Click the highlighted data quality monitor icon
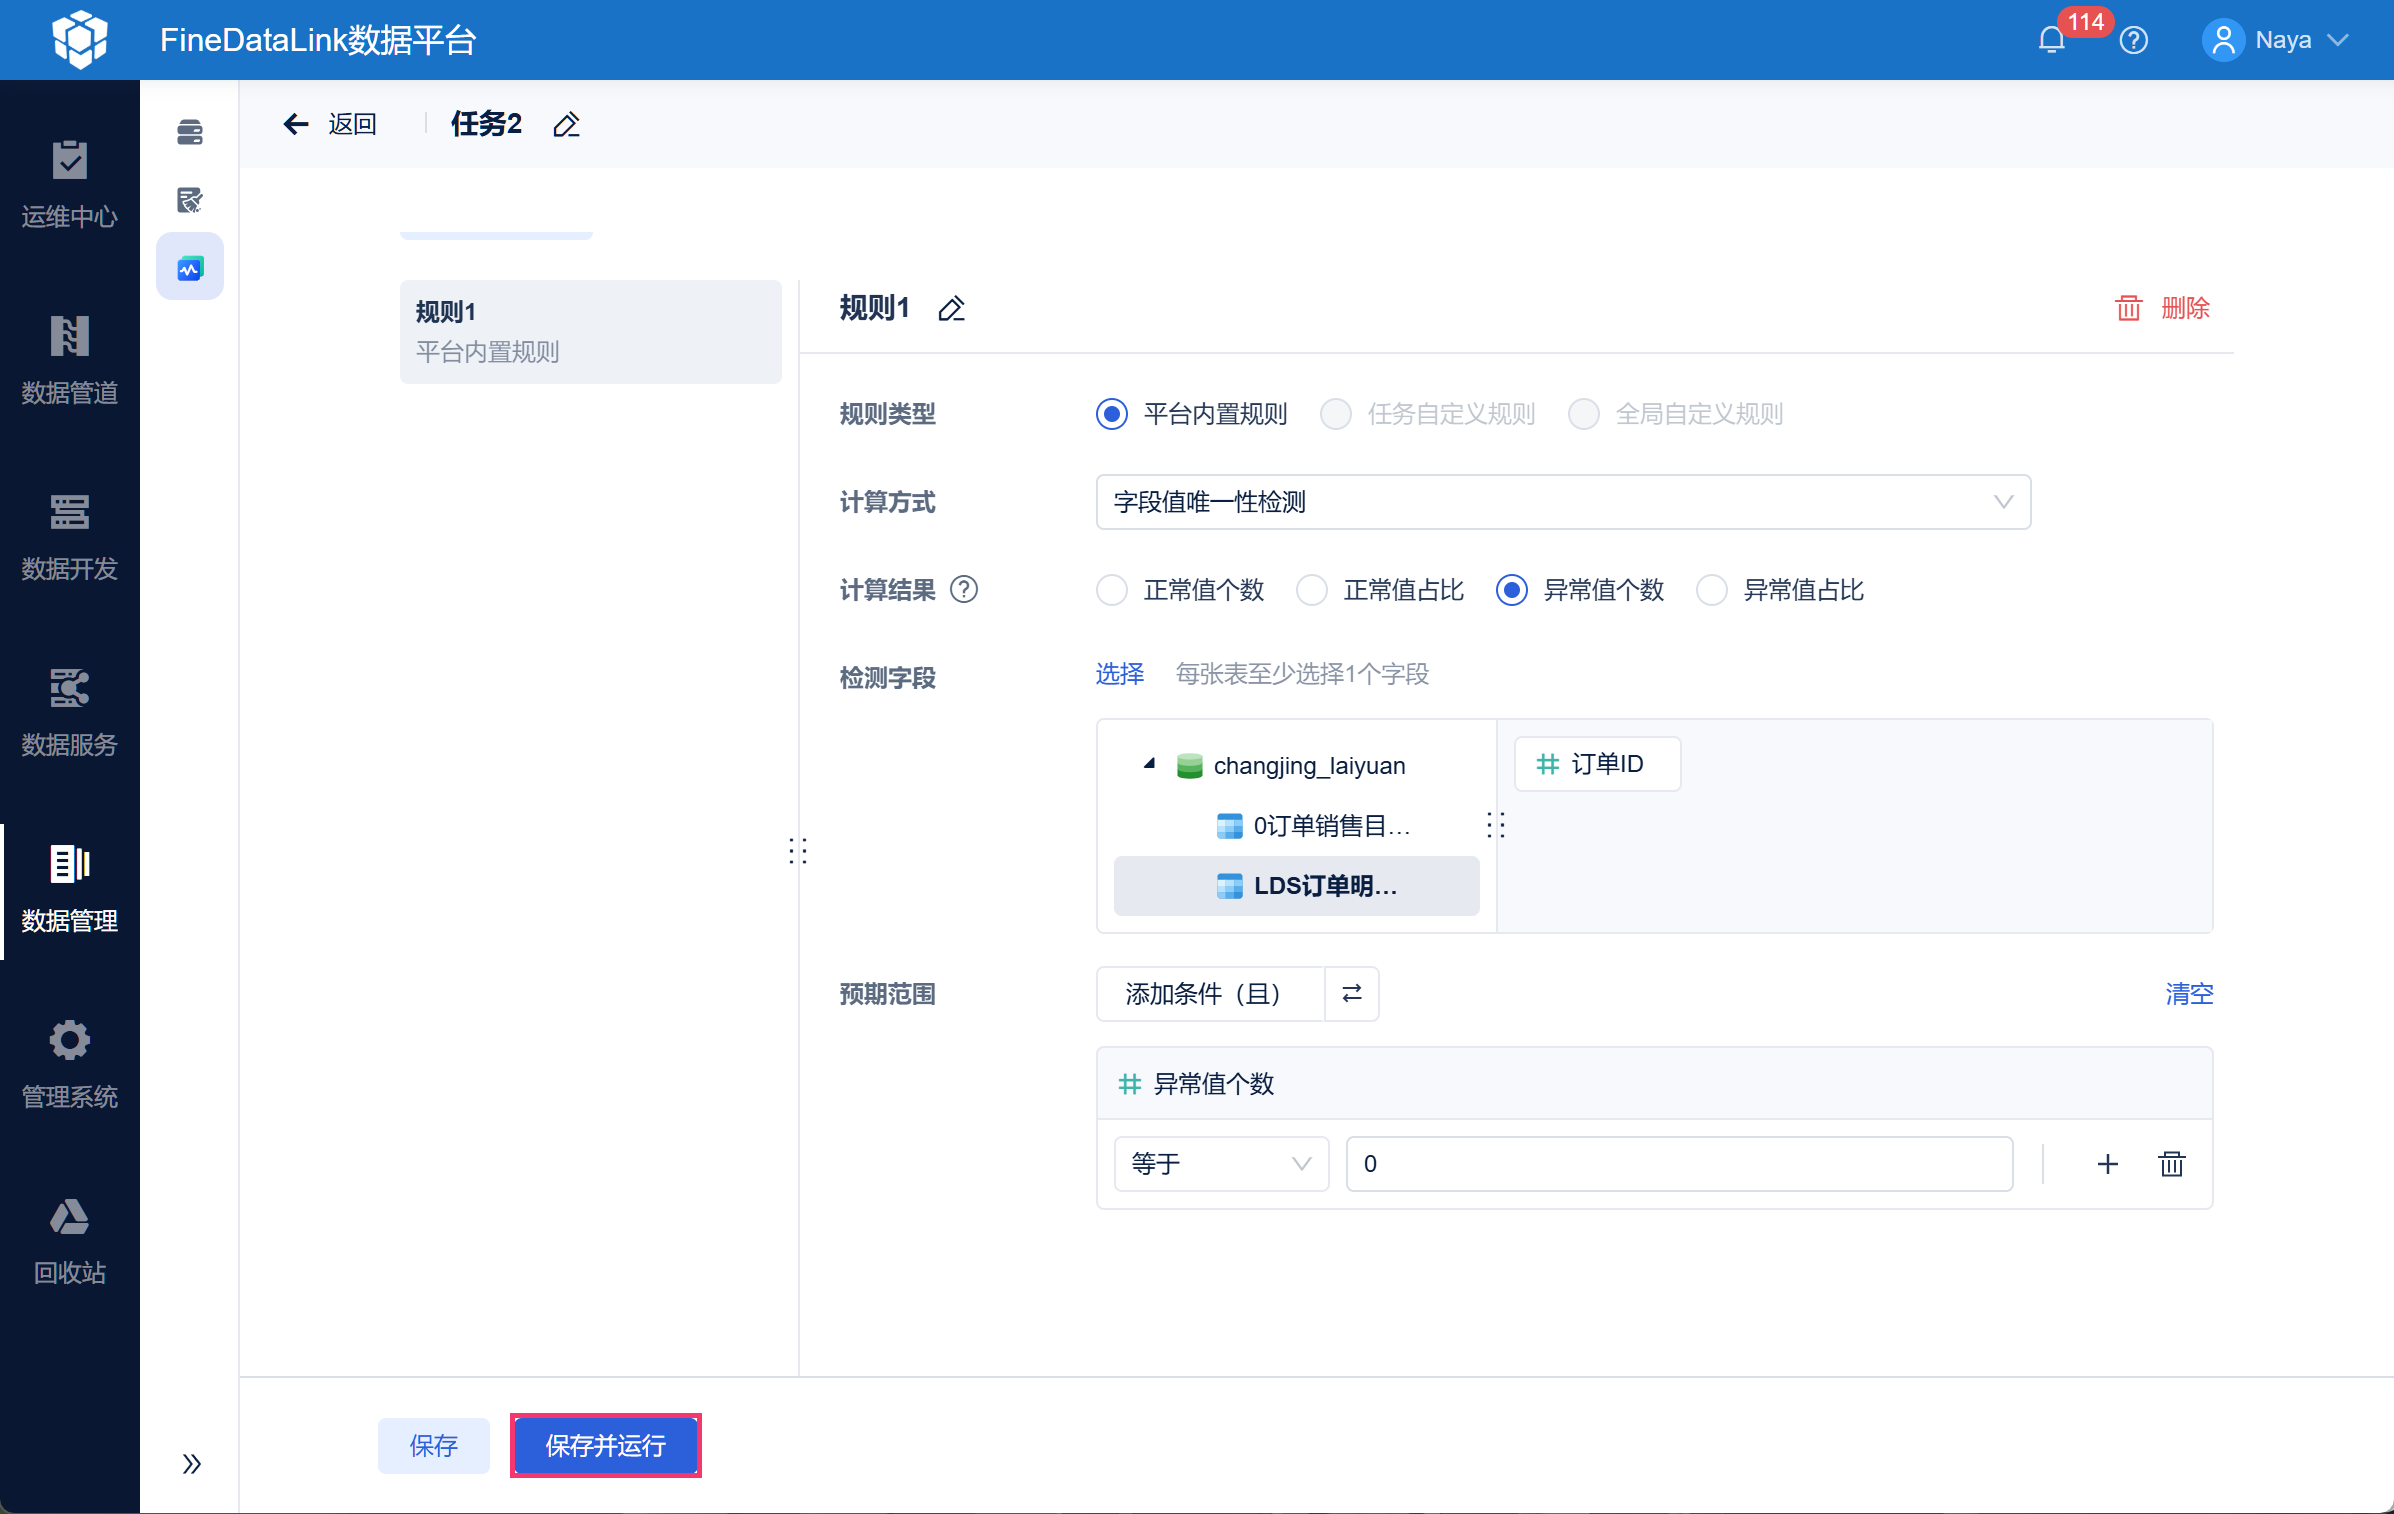Screen dimensions: 2394x1514 [x=190, y=267]
